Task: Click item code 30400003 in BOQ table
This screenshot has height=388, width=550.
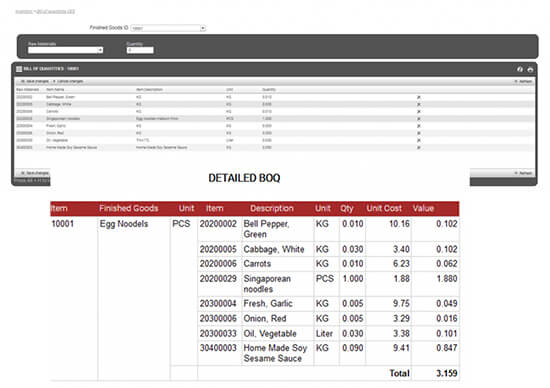Action: pos(218,348)
